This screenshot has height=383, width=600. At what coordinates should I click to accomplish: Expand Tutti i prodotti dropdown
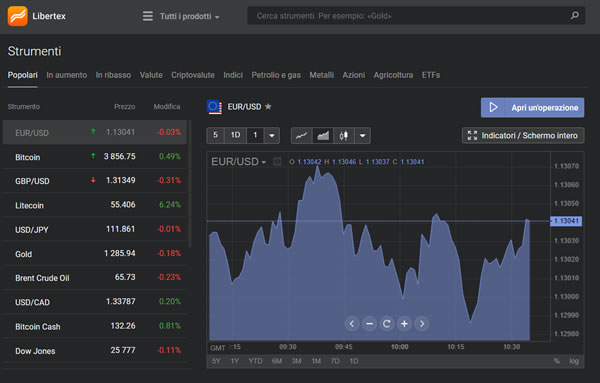(190, 16)
